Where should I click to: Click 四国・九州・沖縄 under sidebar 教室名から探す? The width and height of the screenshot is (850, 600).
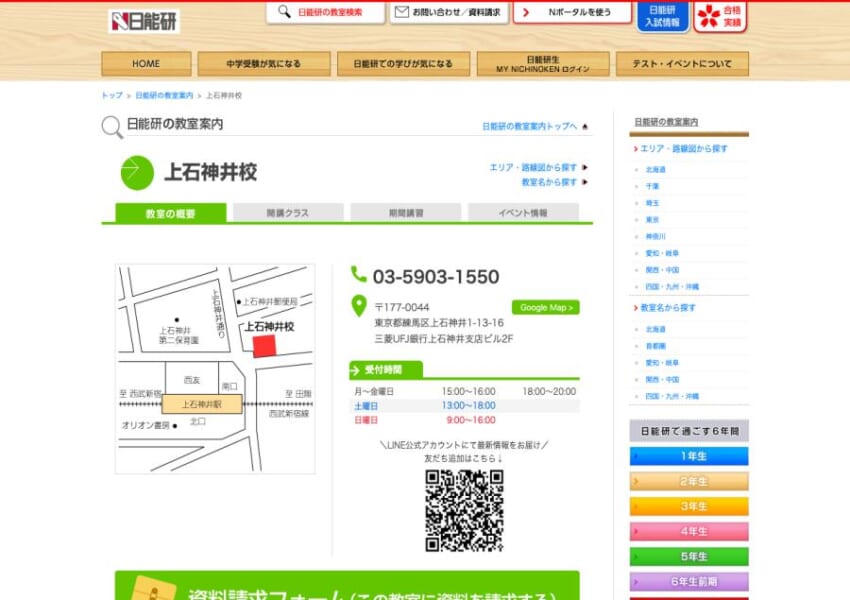point(672,397)
